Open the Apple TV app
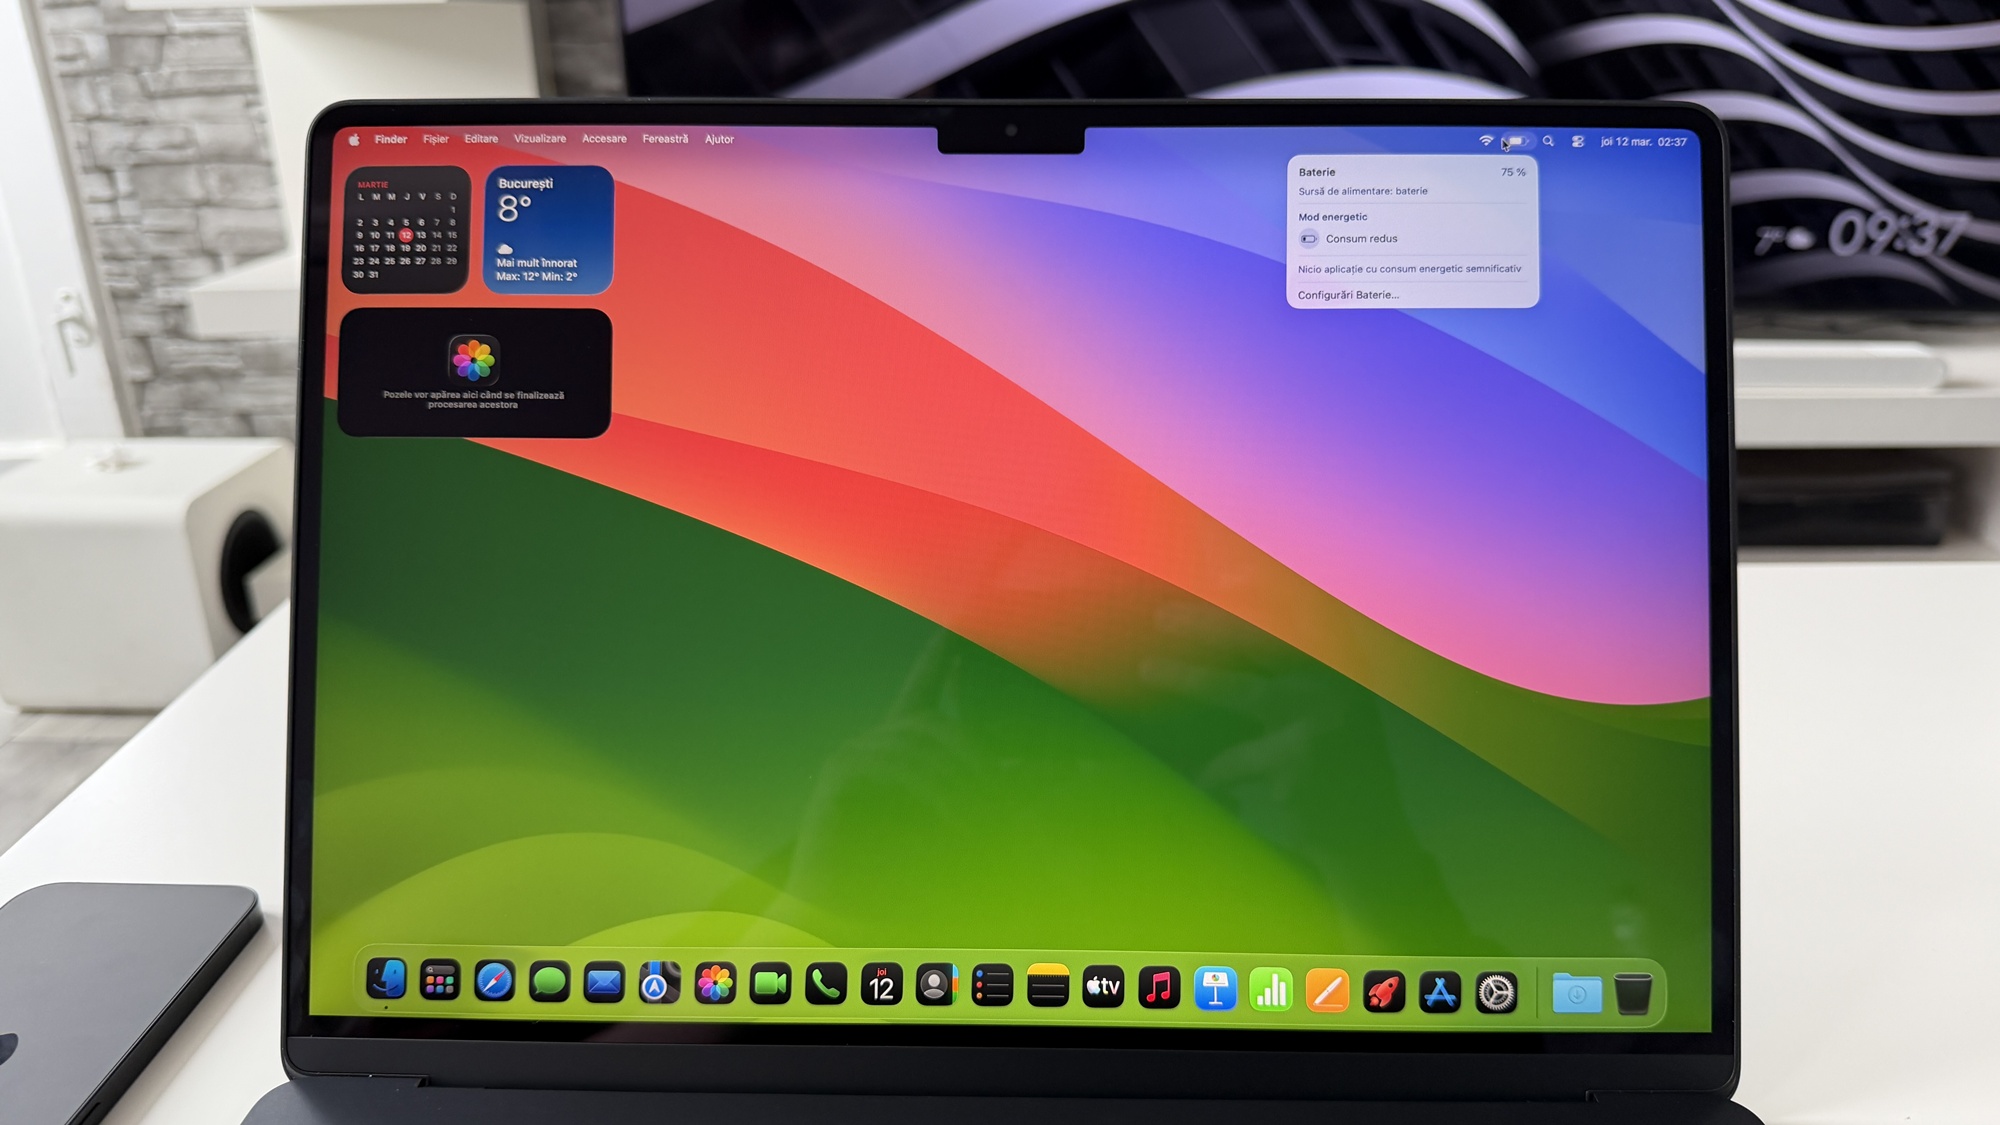The image size is (2000, 1125). pyautogui.click(x=1103, y=988)
